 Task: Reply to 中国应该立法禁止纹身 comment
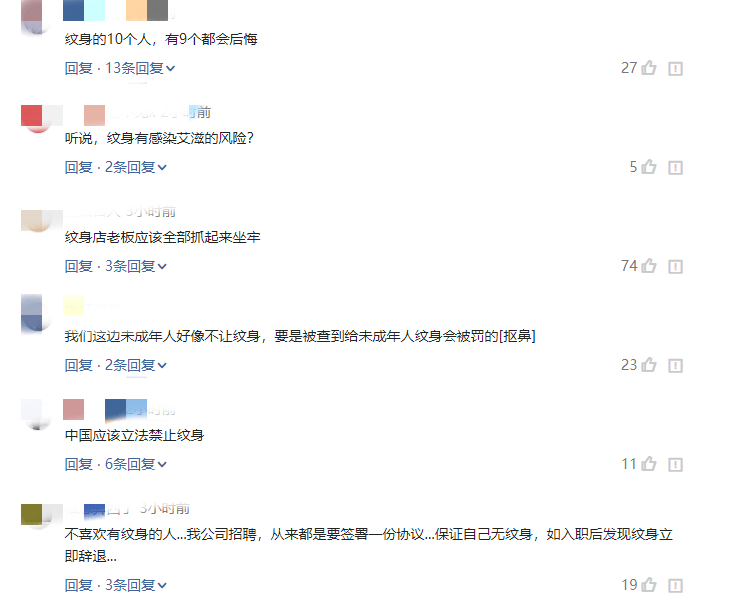79,464
